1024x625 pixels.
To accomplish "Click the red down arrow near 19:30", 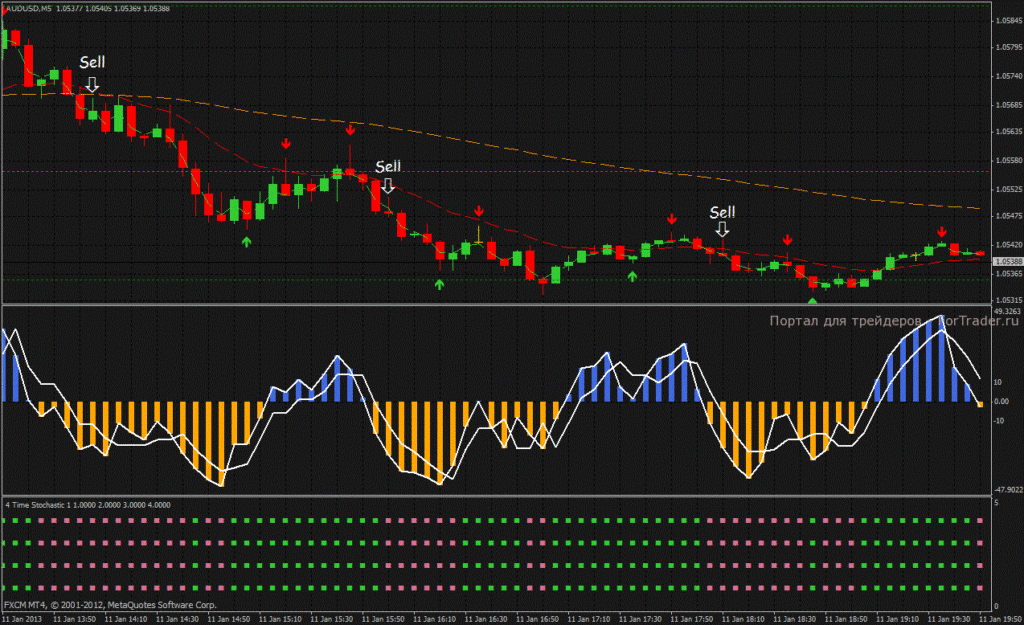I will tap(942, 232).
